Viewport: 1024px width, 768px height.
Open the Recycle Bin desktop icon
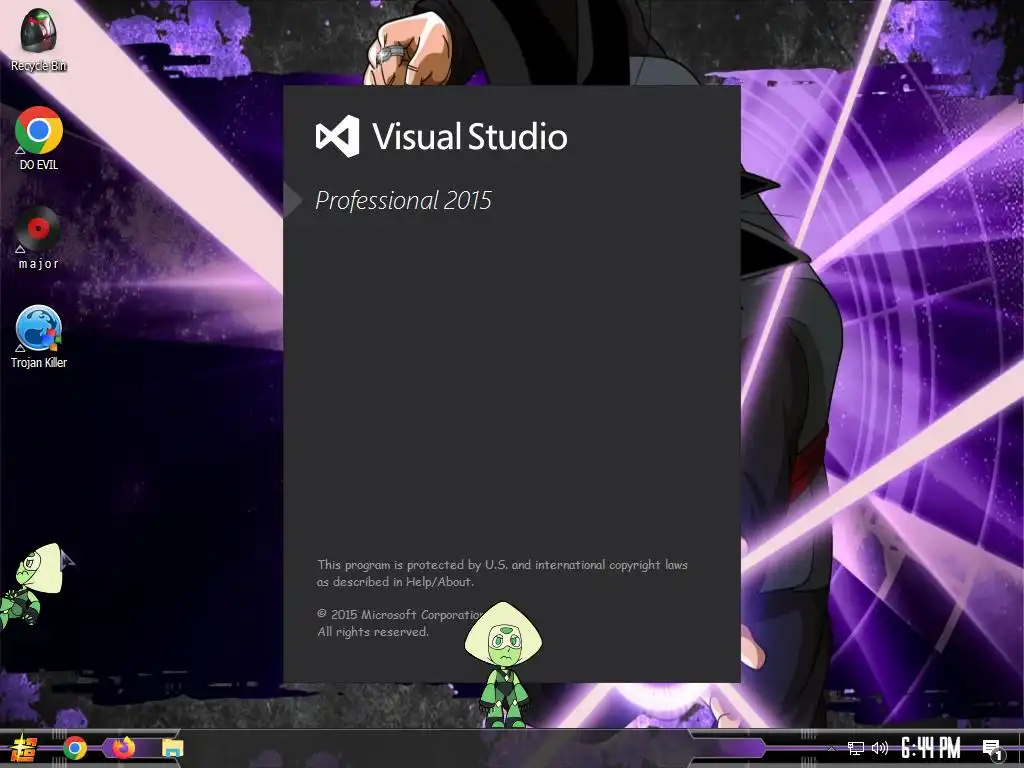(x=39, y=39)
